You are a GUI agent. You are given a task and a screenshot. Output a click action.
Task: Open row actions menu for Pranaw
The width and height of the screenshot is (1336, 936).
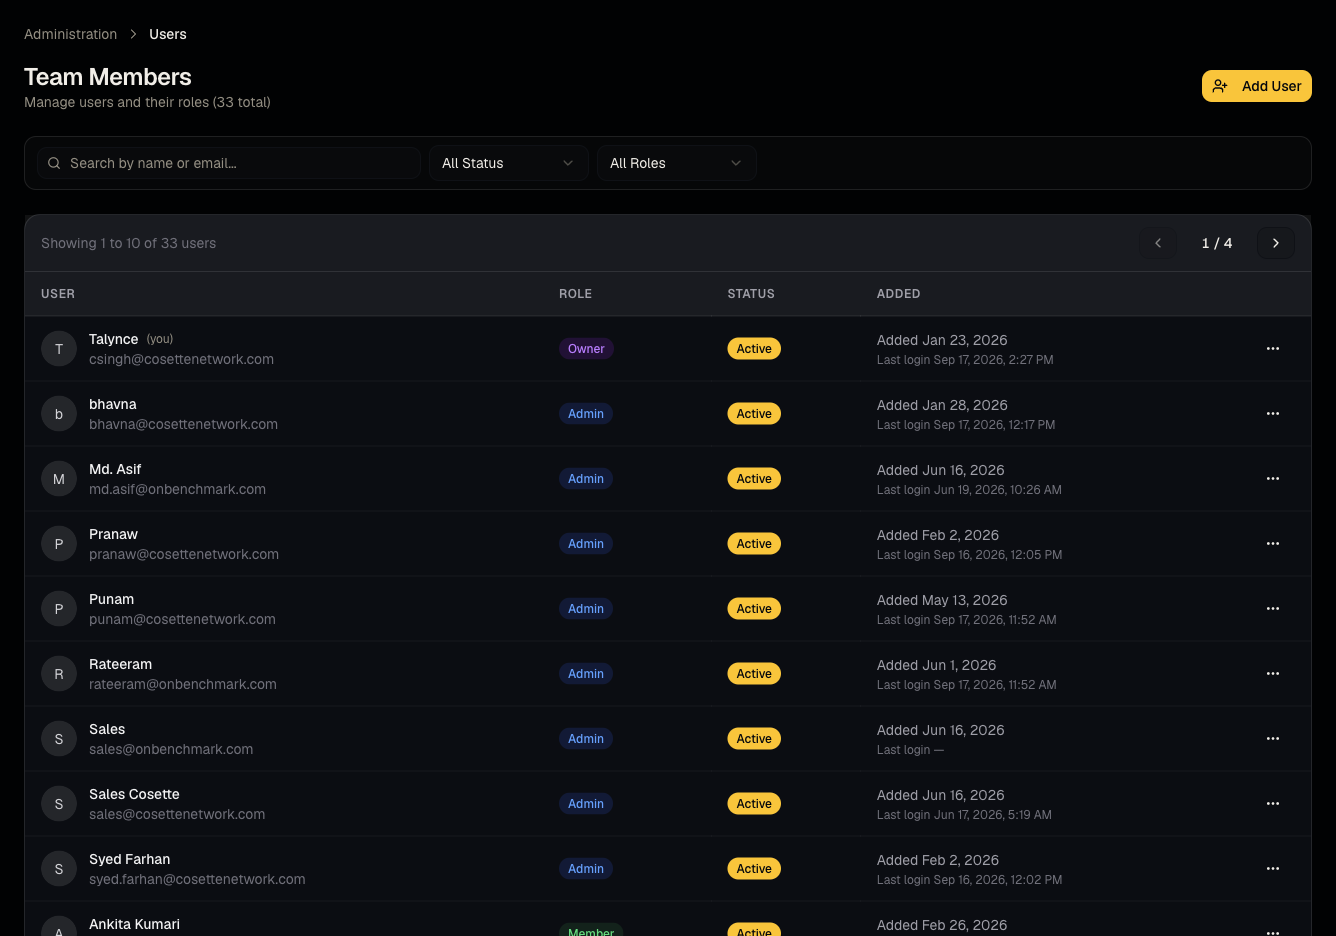point(1273,544)
